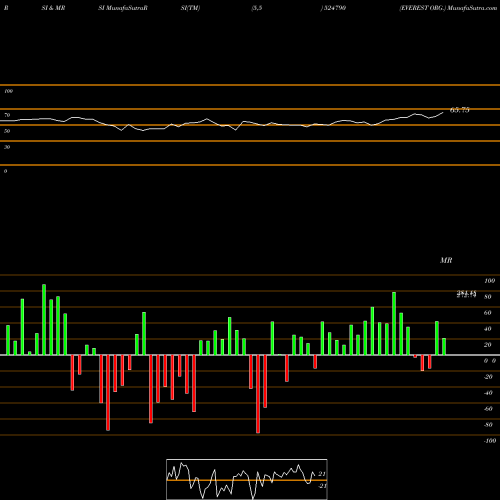The image size is (500, 500).
Task: Click the EVEREST ORG MunafaSutra.com title text
Action: tap(448, 8)
